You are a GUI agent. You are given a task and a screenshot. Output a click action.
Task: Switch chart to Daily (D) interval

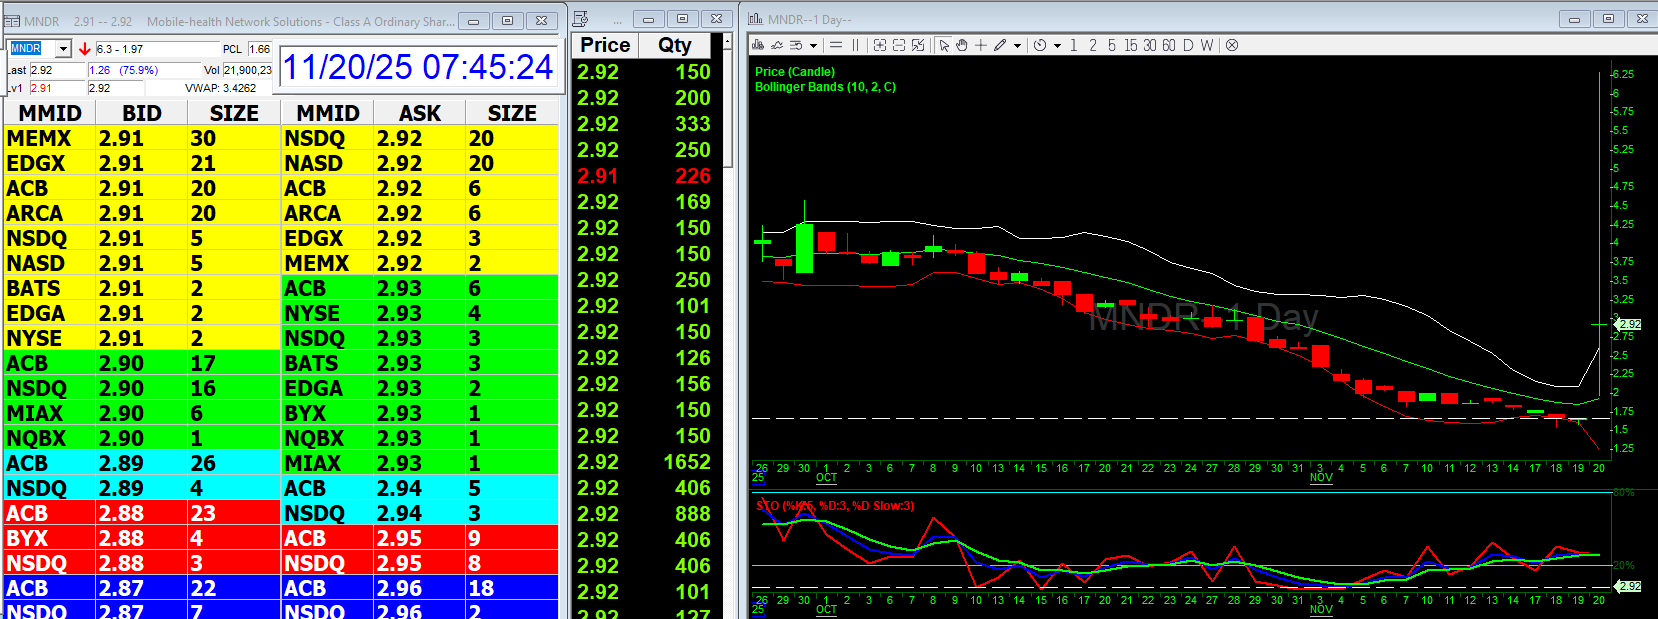click(x=1188, y=45)
